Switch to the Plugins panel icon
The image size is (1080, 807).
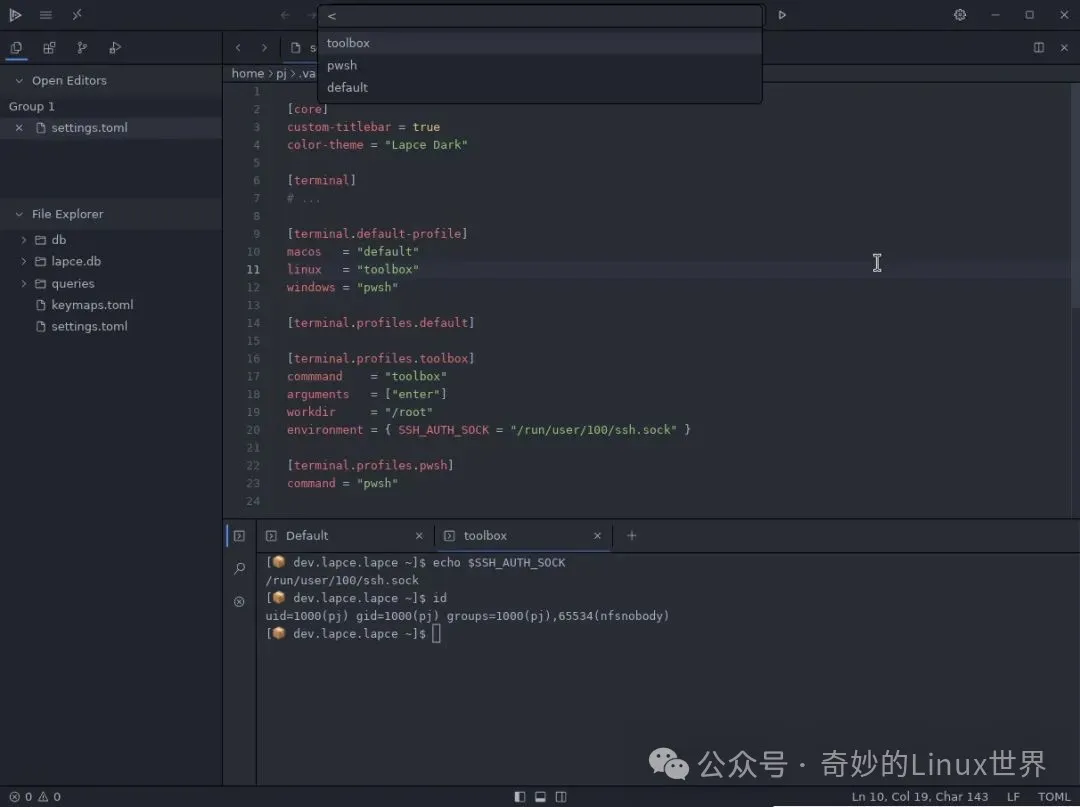49,48
